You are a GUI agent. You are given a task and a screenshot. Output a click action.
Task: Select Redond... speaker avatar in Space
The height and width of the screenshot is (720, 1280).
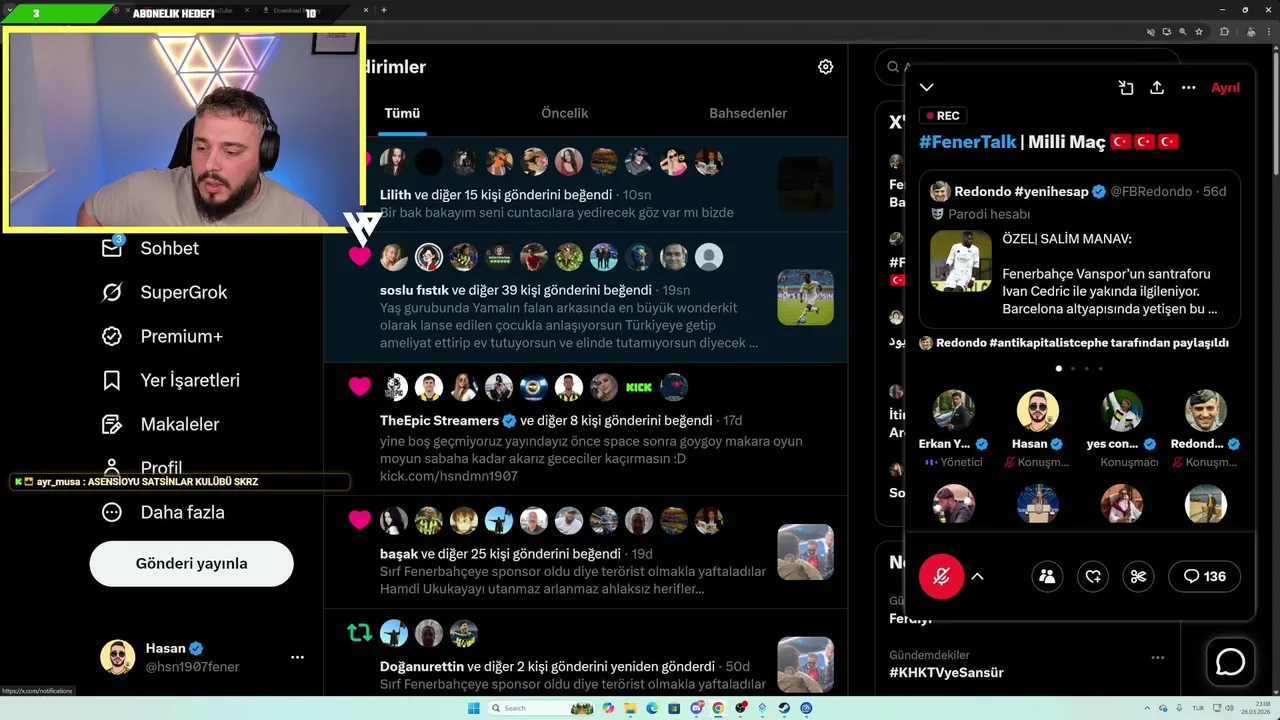[1206, 410]
